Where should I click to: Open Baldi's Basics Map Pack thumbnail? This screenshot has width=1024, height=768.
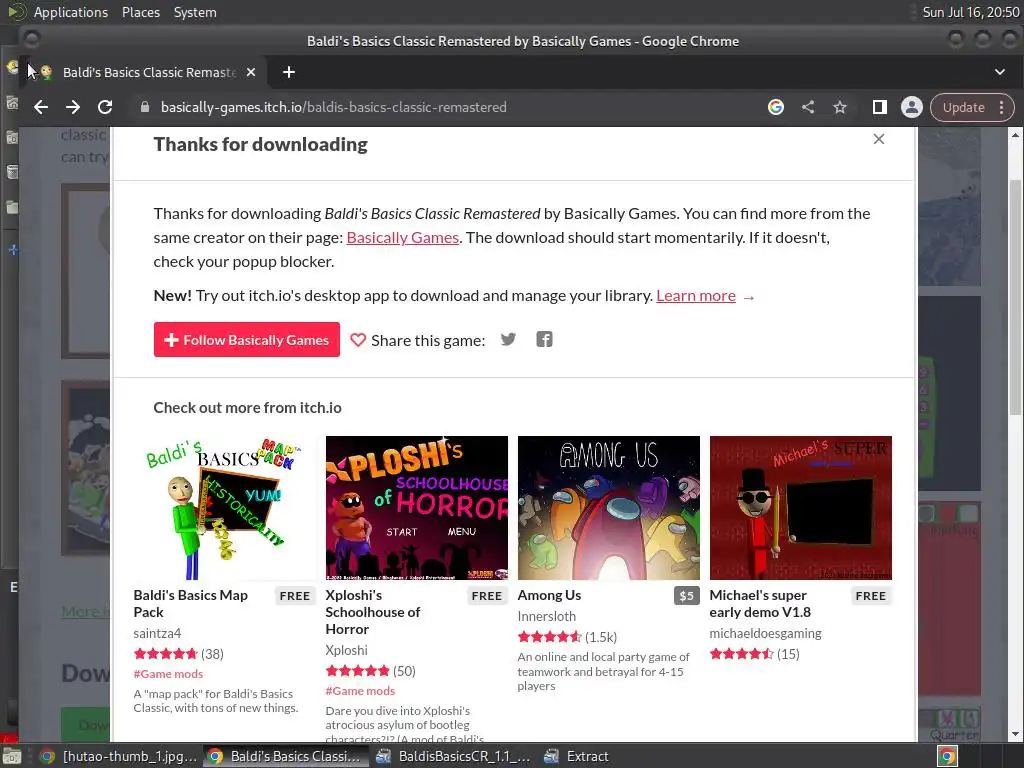224,507
